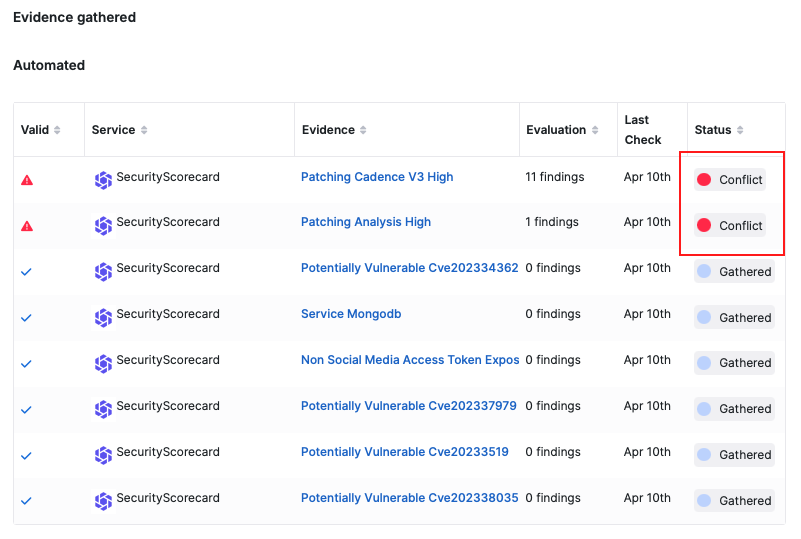Sort table by Service column arrows
Image resolution: width=801 pixels, height=539 pixels.
coord(144,130)
